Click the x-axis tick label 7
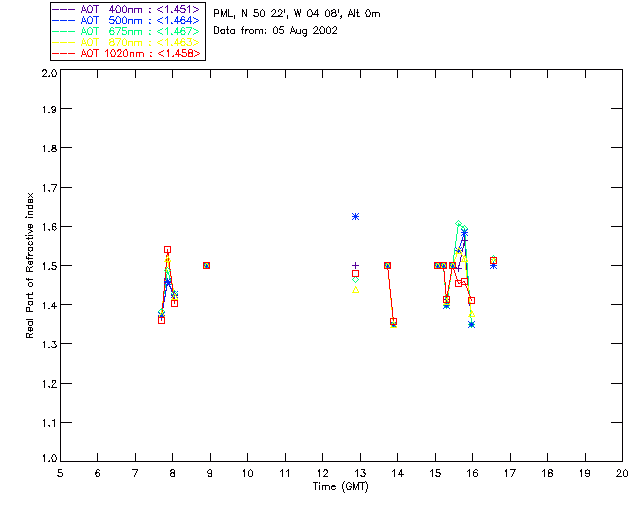This screenshot has width=640, height=512. click(x=135, y=473)
